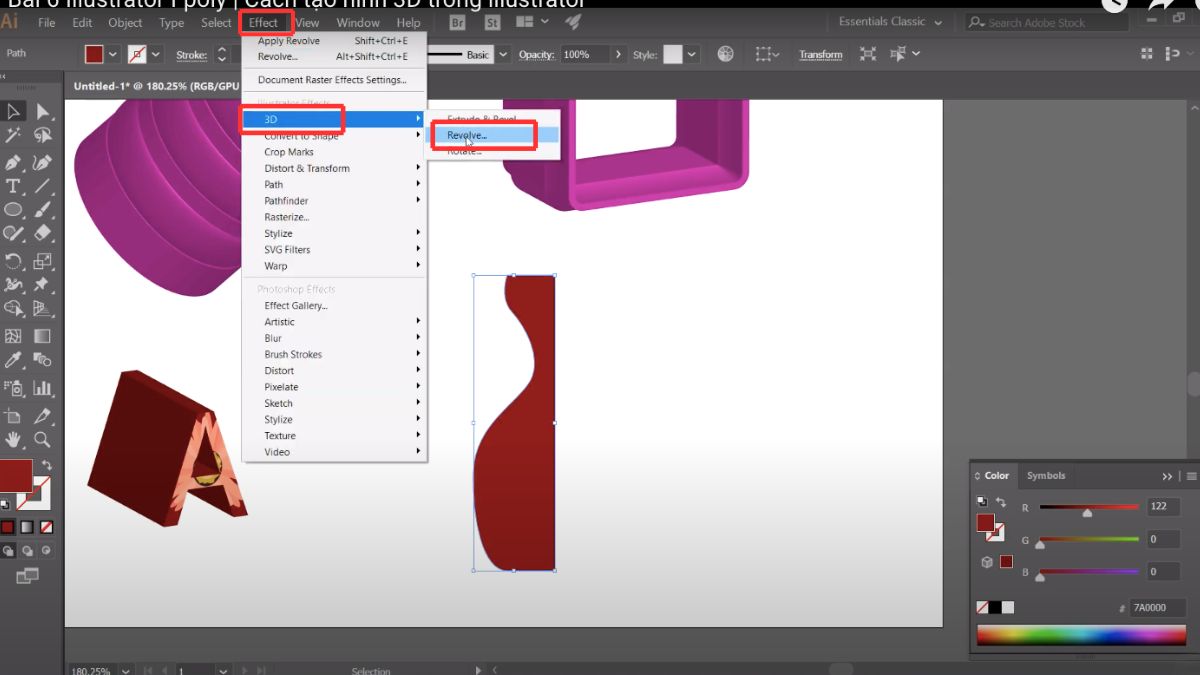This screenshot has height=675, width=1200.
Task: Click the Opacity label link
Action: coord(536,55)
